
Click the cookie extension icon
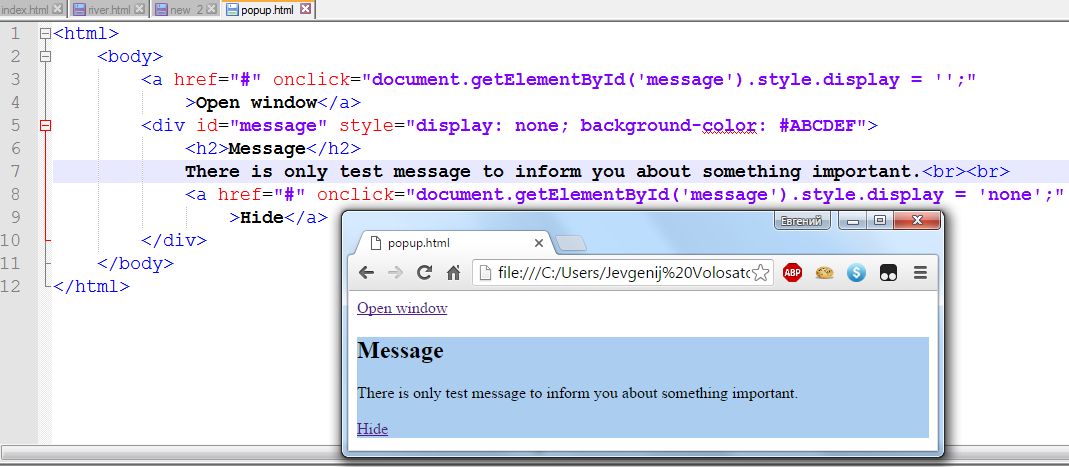[824, 273]
